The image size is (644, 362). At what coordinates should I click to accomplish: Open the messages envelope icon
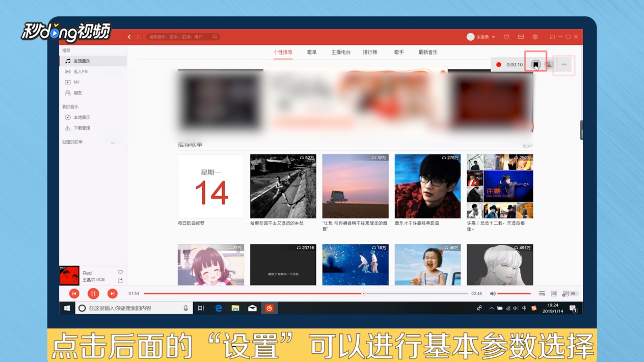pyautogui.click(x=521, y=37)
